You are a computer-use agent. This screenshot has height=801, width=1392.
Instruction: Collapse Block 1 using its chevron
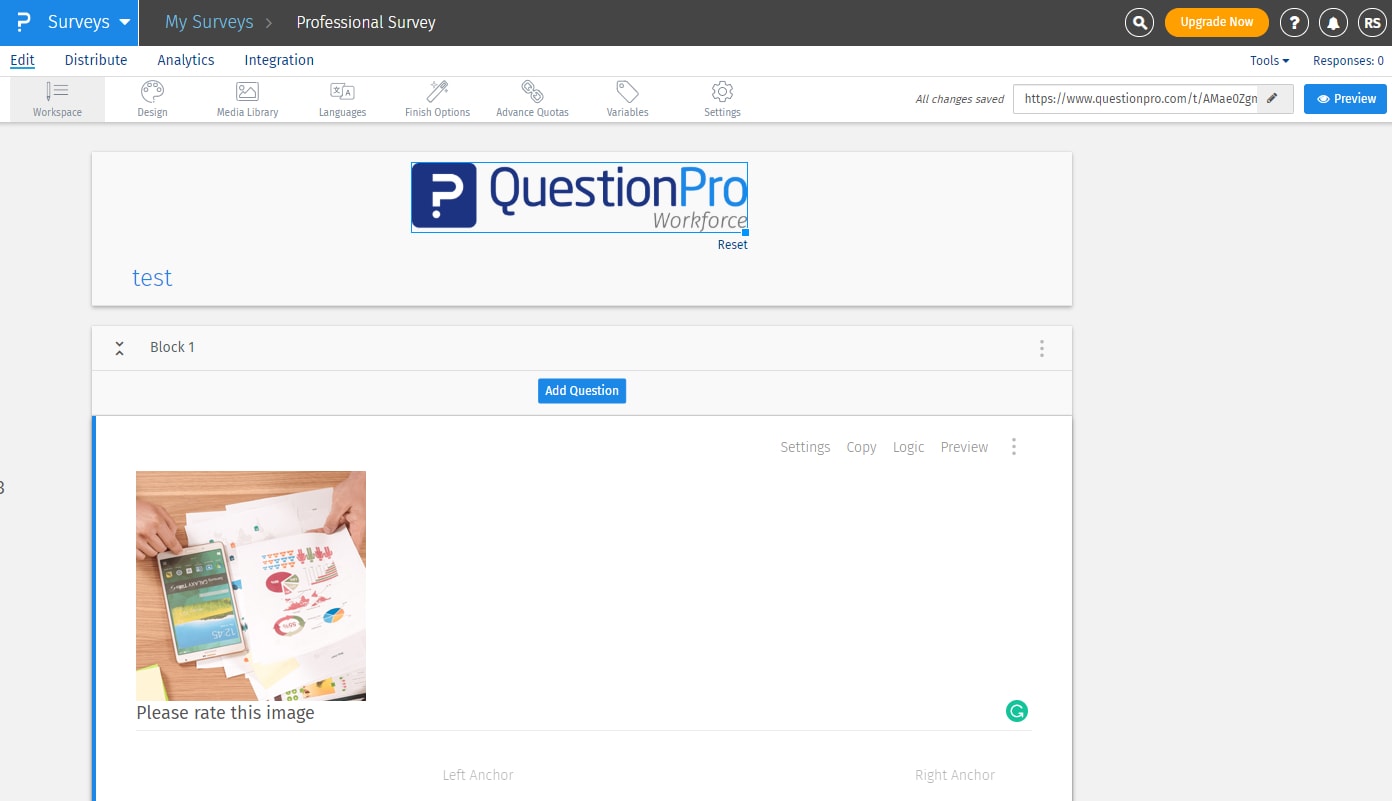119,347
